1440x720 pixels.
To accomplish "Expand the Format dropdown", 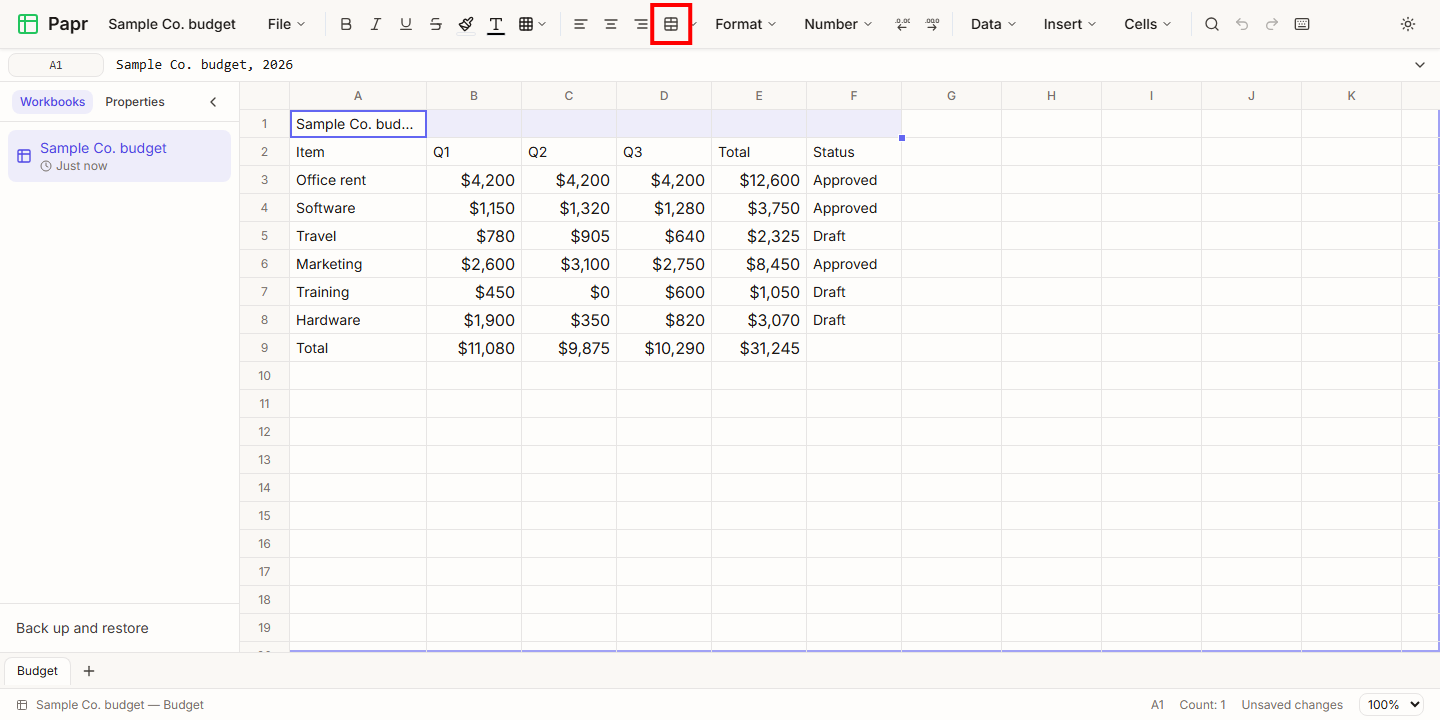I will [x=746, y=24].
